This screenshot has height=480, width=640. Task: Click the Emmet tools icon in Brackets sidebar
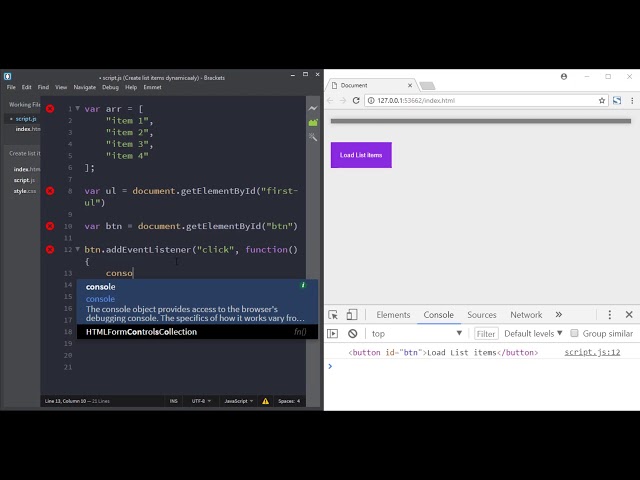pyautogui.click(x=313, y=137)
